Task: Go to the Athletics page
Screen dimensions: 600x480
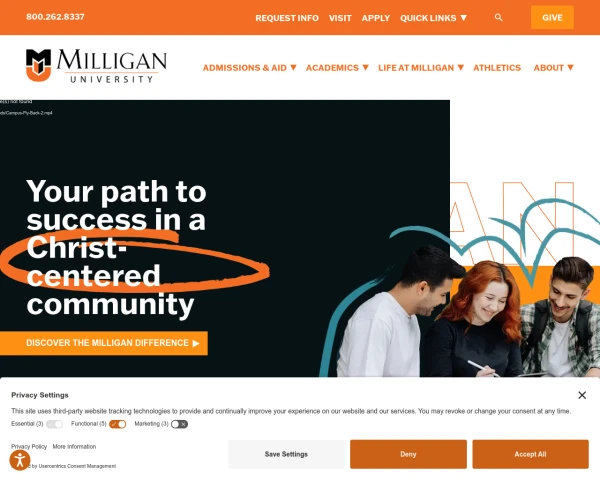Action: (x=497, y=68)
